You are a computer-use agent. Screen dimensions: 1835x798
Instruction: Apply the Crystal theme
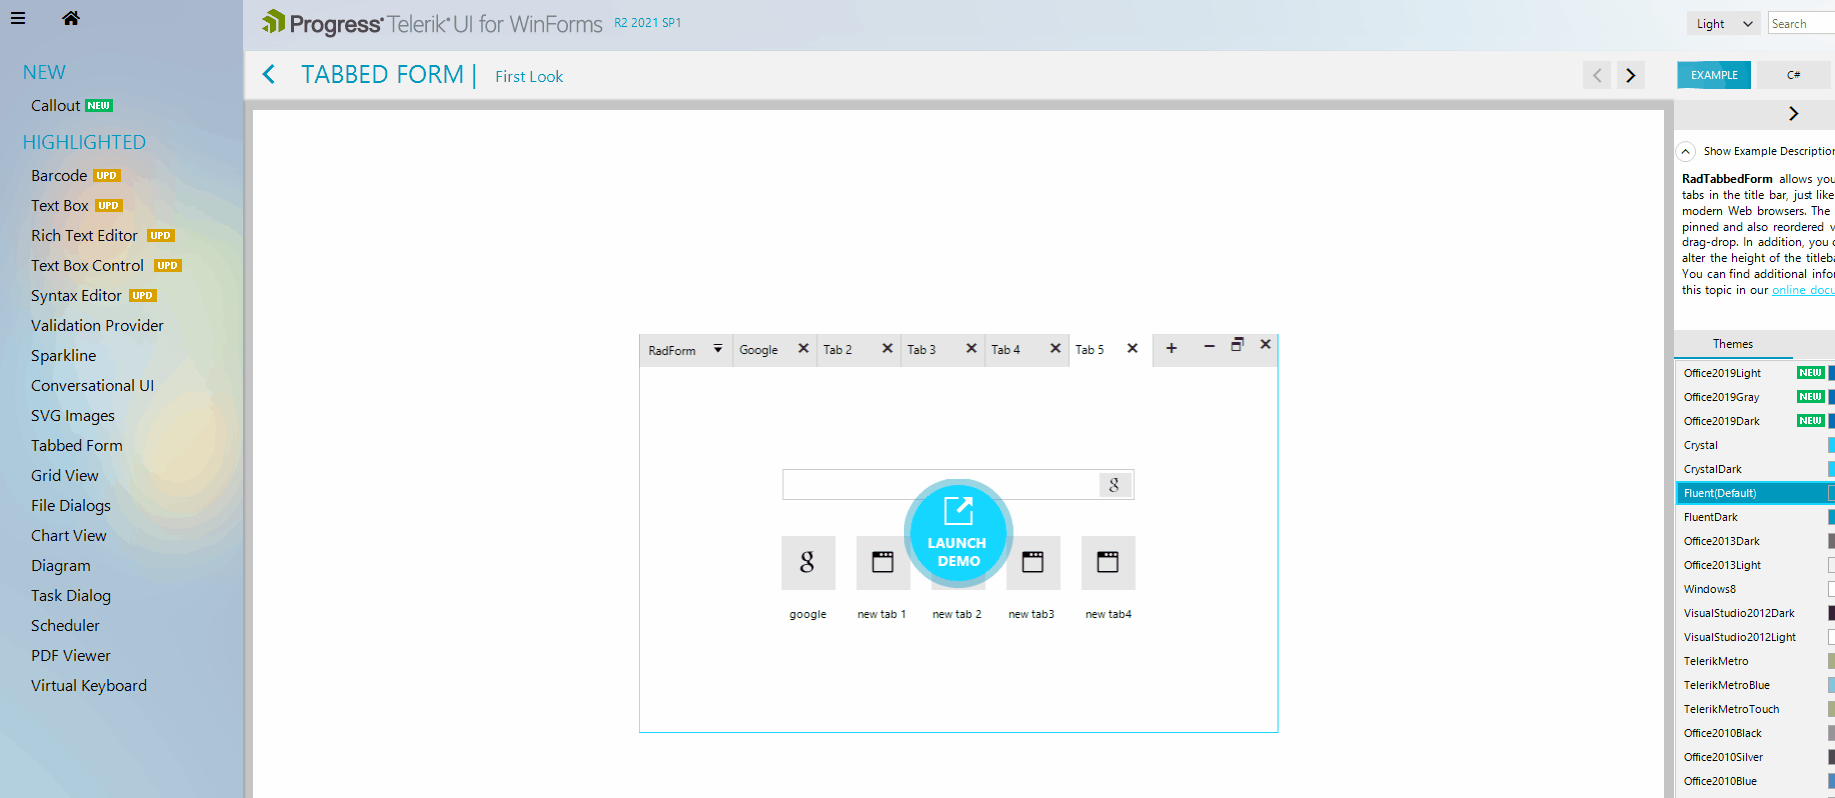(x=1755, y=445)
